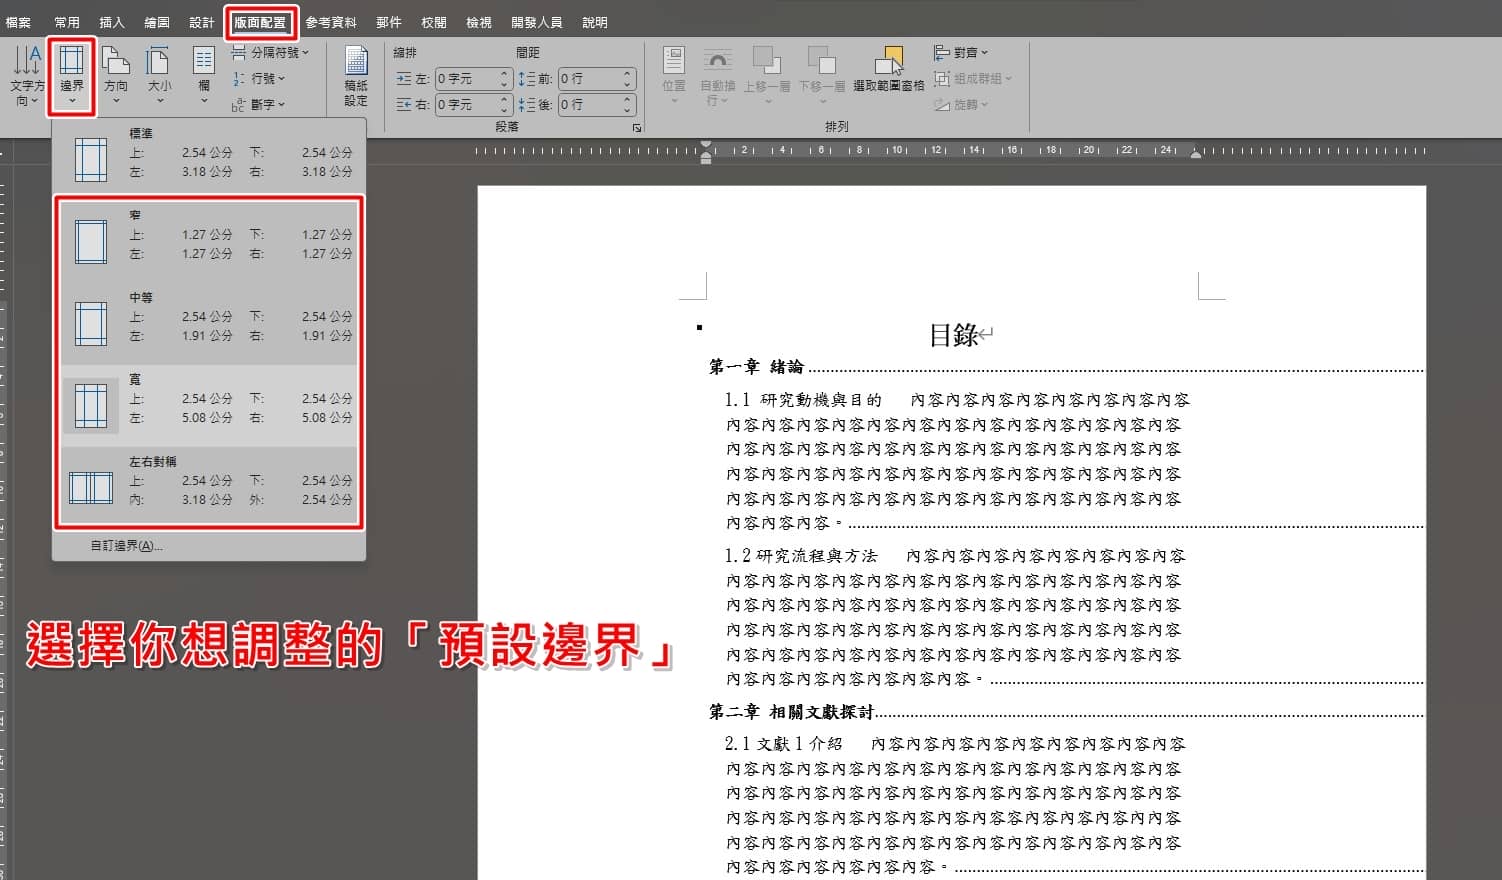Image resolution: width=1502 pixels, height=880 pixels.
Task: Switch to the 參考資料 references tab
Action: click(331, 22)
